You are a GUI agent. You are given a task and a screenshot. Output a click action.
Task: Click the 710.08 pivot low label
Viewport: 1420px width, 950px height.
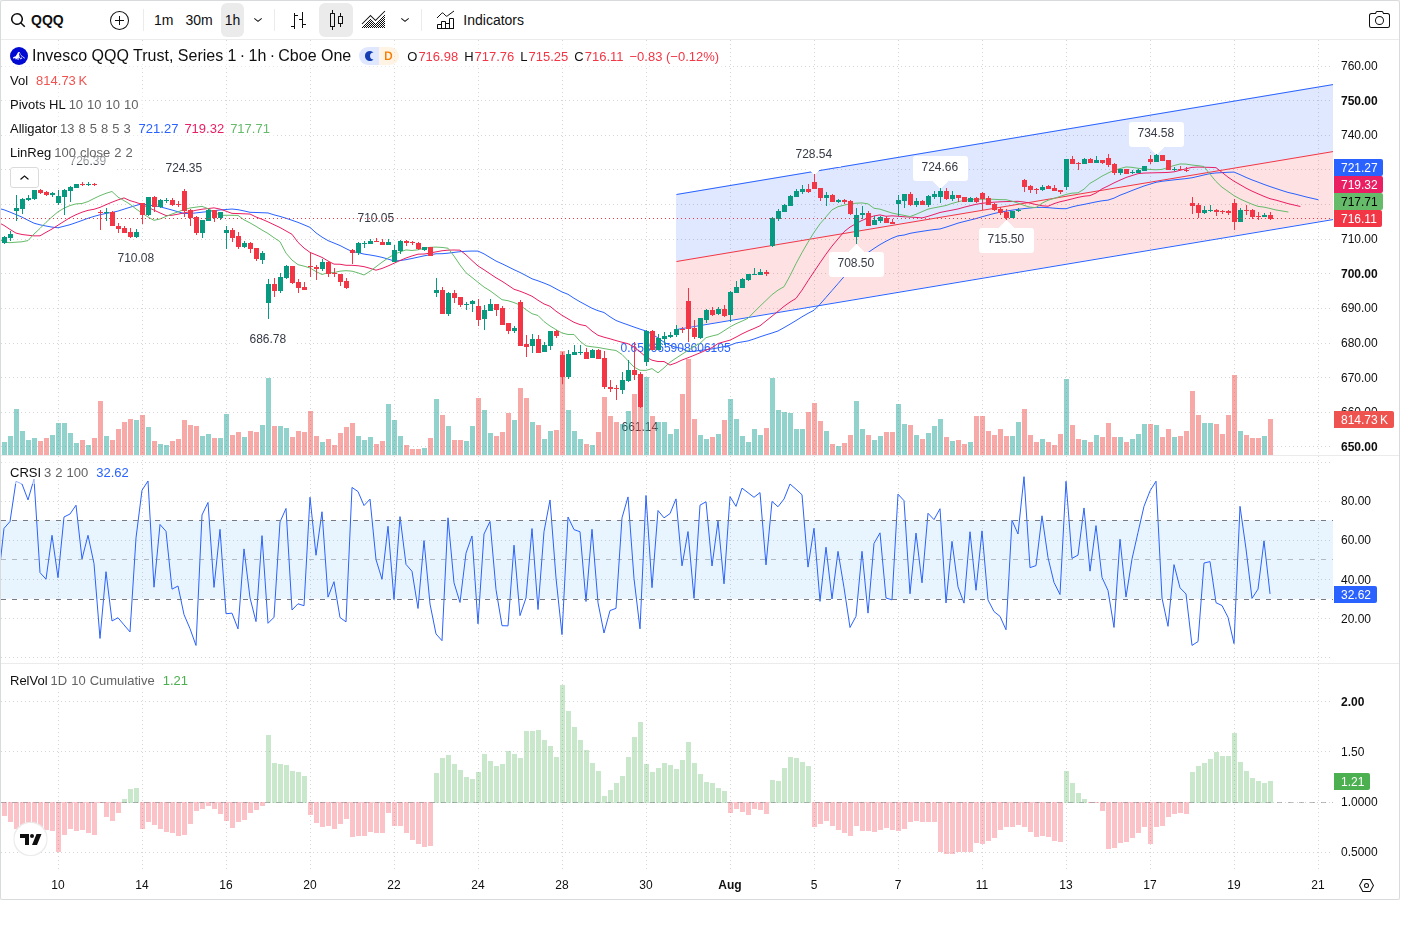(136, 258)
